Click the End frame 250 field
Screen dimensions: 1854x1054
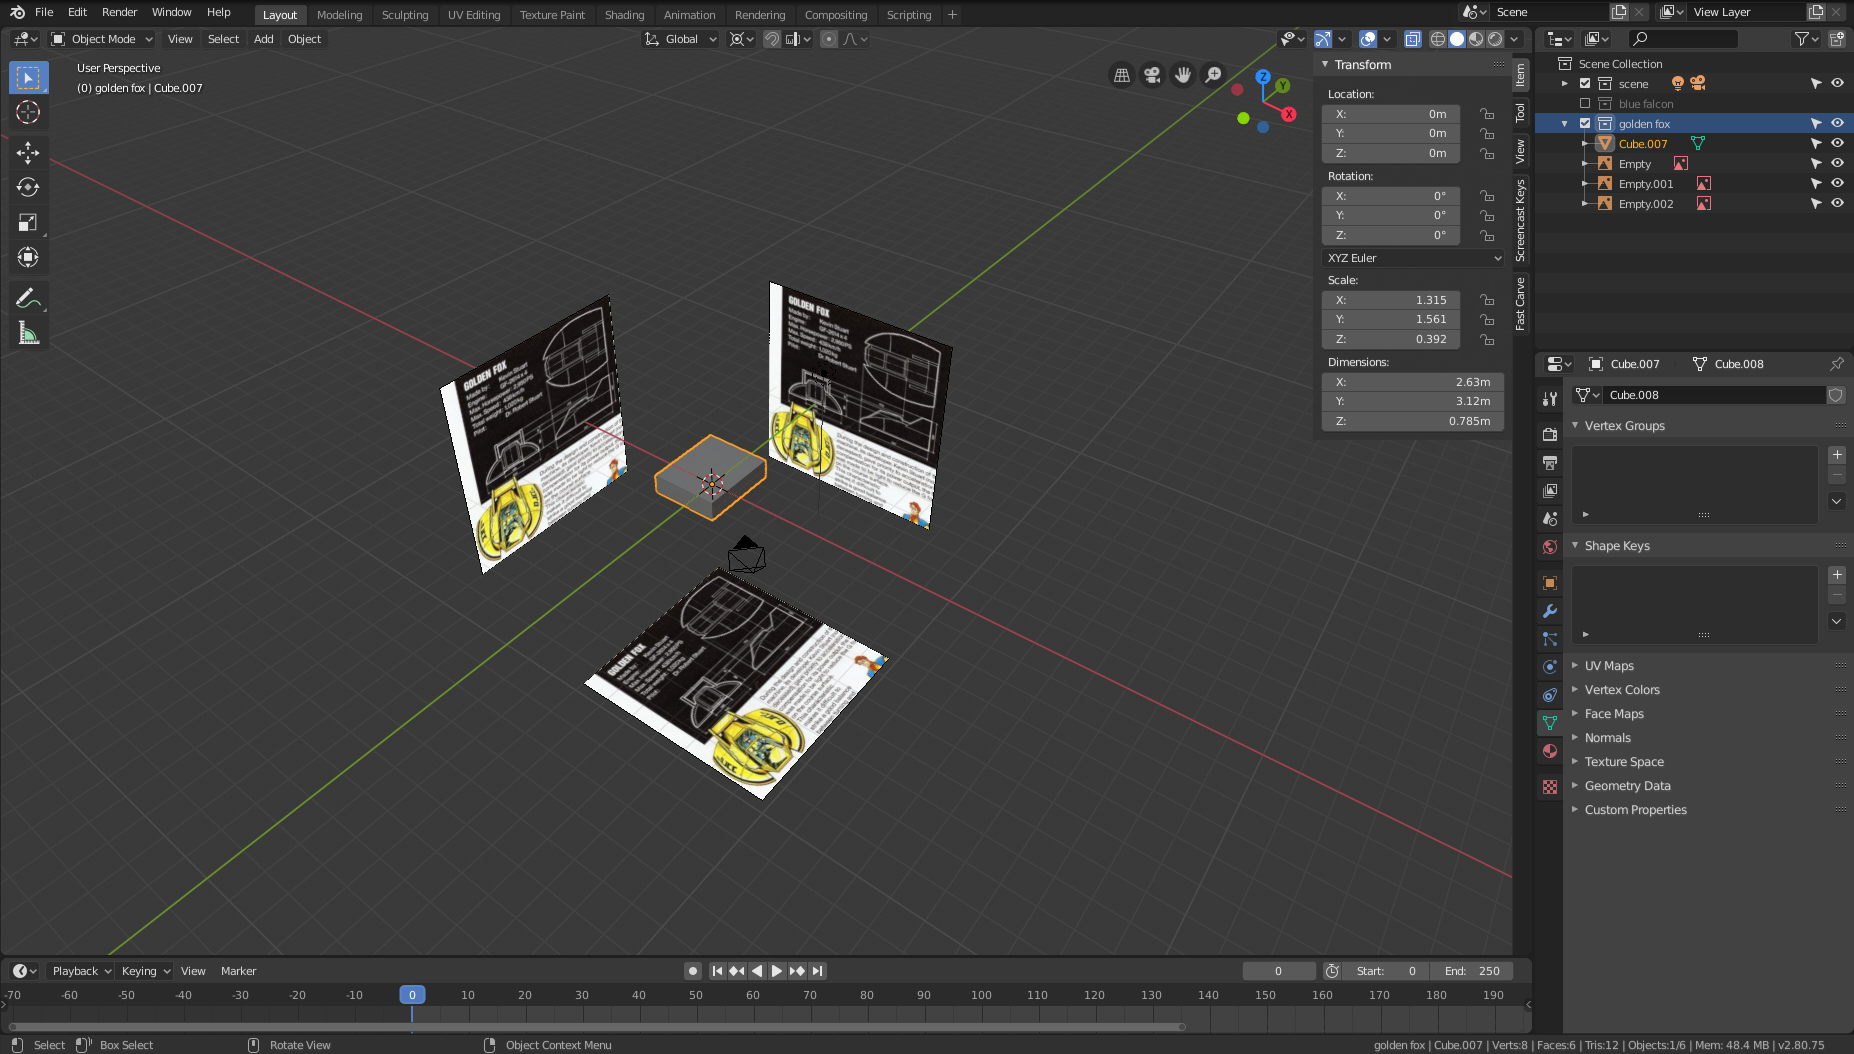1471,971
